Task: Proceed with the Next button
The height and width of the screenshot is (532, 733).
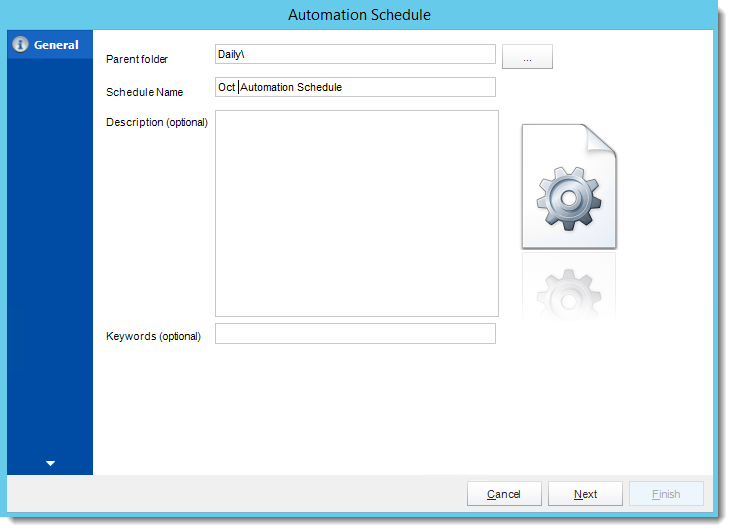Action: [x=585, y=494]
